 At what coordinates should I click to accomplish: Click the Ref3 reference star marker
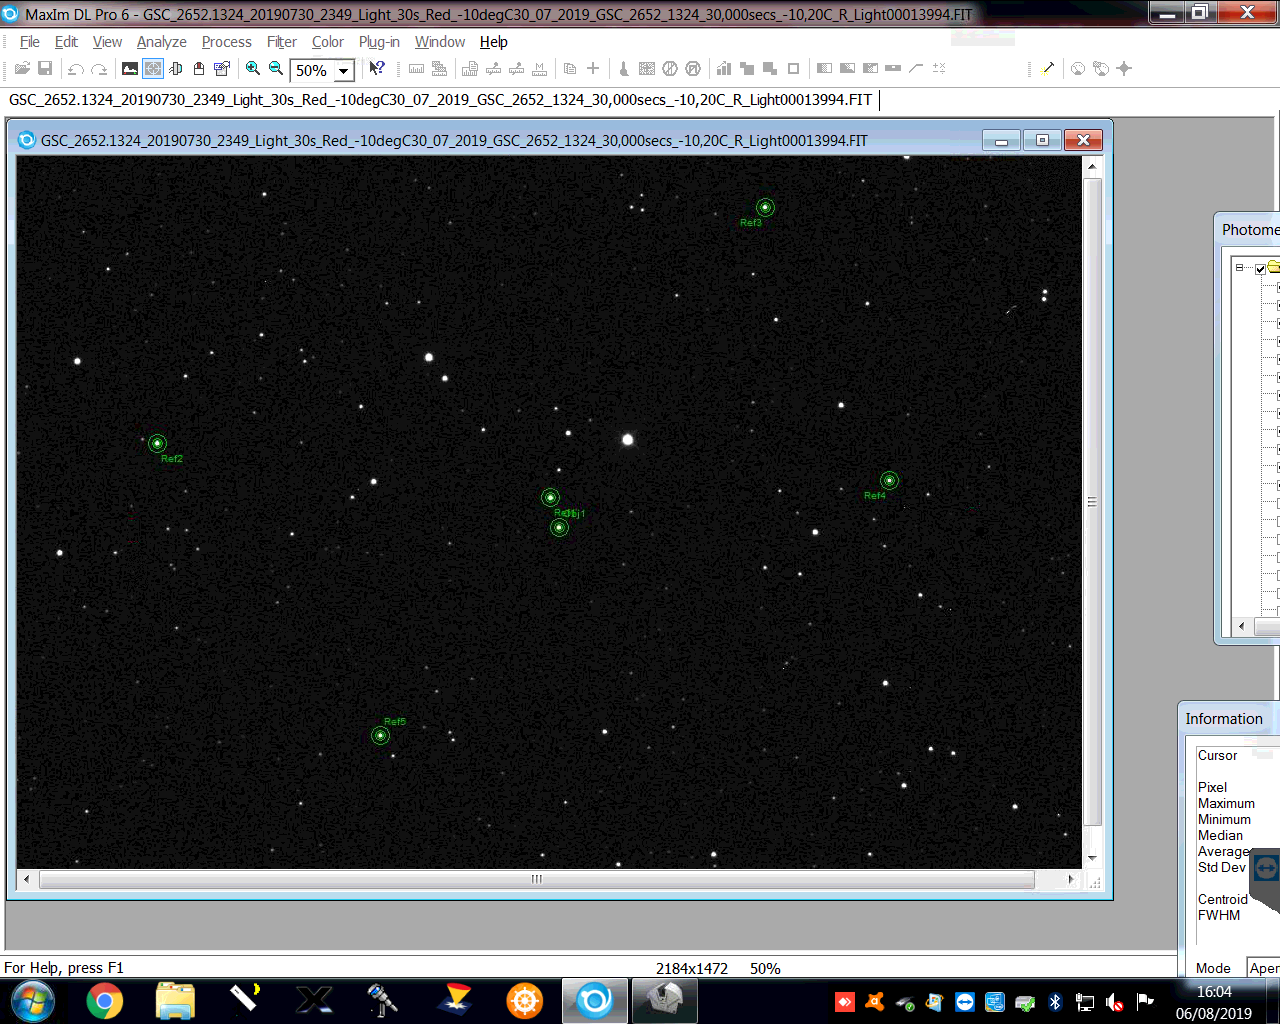click(765, 207)
